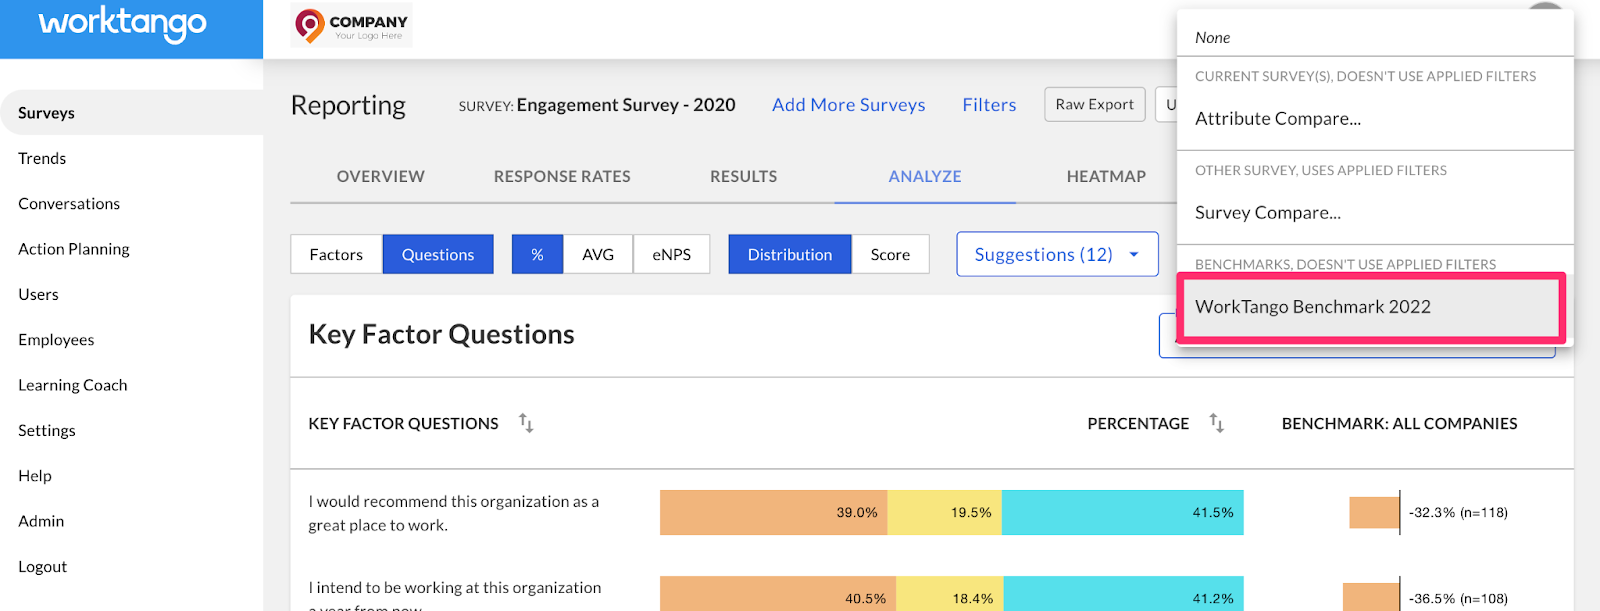Click the WorkTango logo

(122, 23)
